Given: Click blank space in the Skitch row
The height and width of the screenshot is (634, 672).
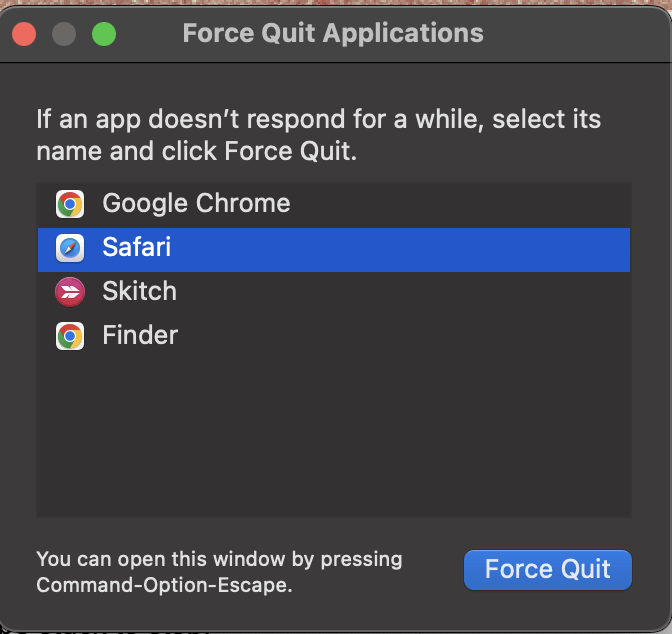Looking at the screenshot, I should click(403, 294).
